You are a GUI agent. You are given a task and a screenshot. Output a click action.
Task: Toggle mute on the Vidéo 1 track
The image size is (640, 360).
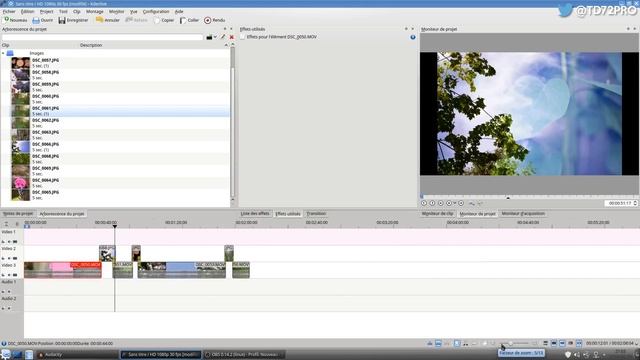click(x=9, y=242)
